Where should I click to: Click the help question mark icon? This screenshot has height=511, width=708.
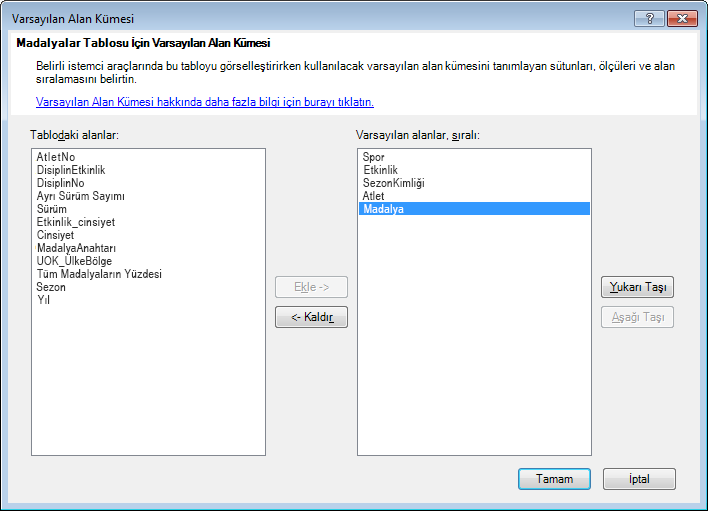click(649, 19)
